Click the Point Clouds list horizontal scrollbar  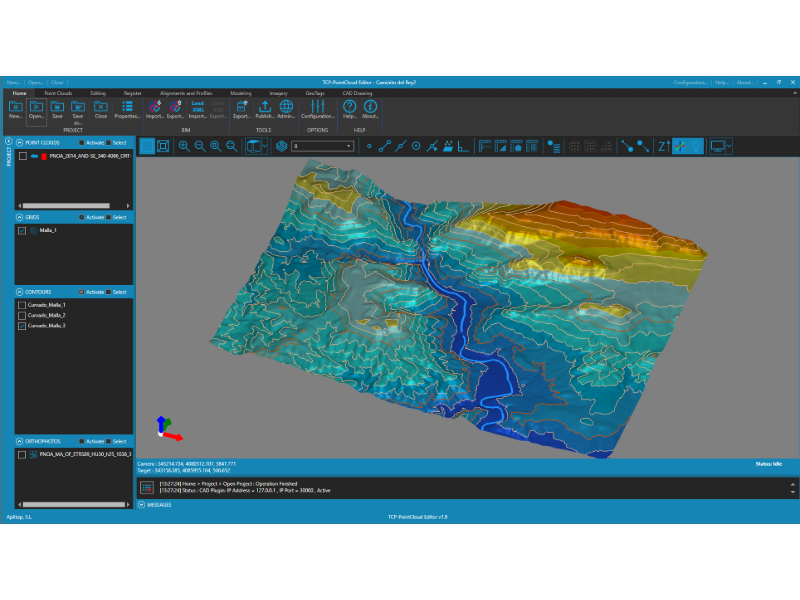(x=66, y=206)
